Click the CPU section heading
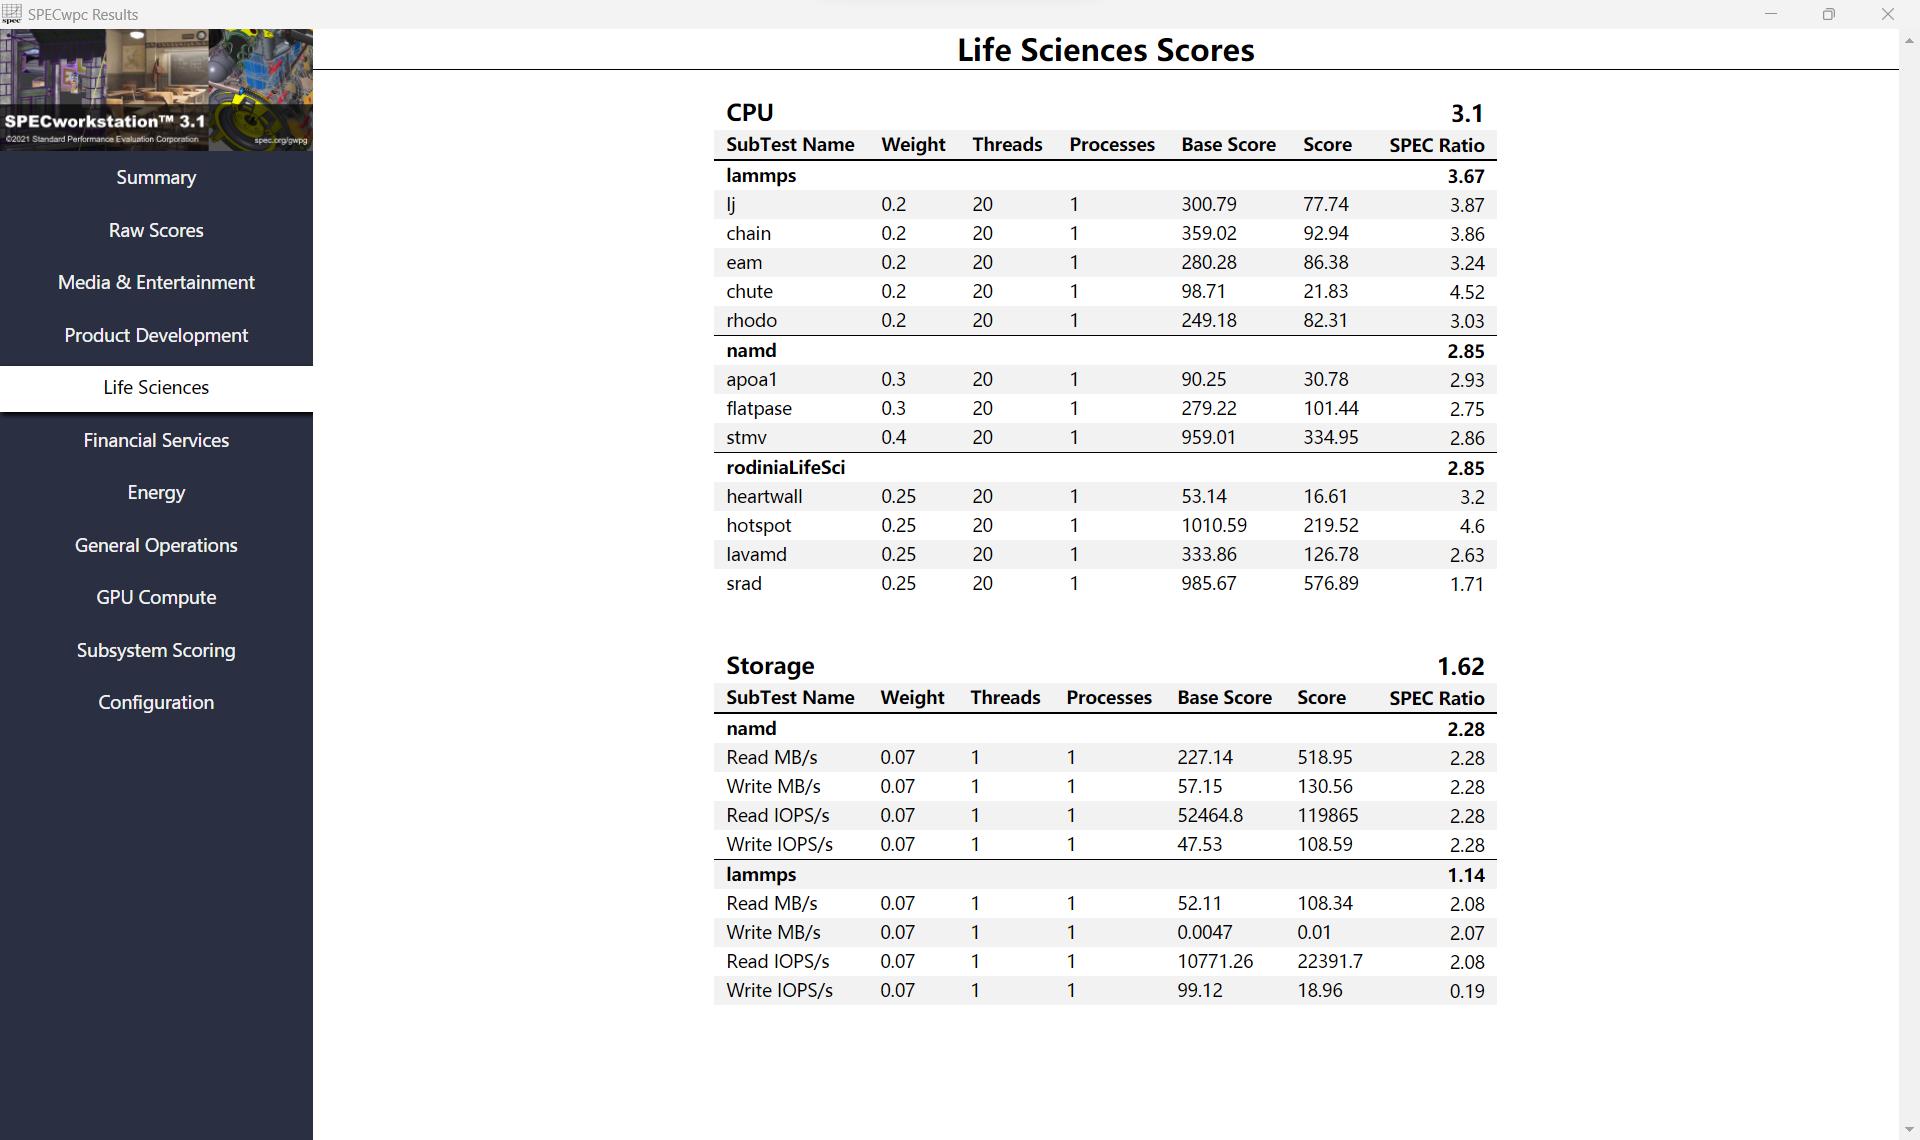Screen dimensions: 1920x1140 click(x=750, y=113)
